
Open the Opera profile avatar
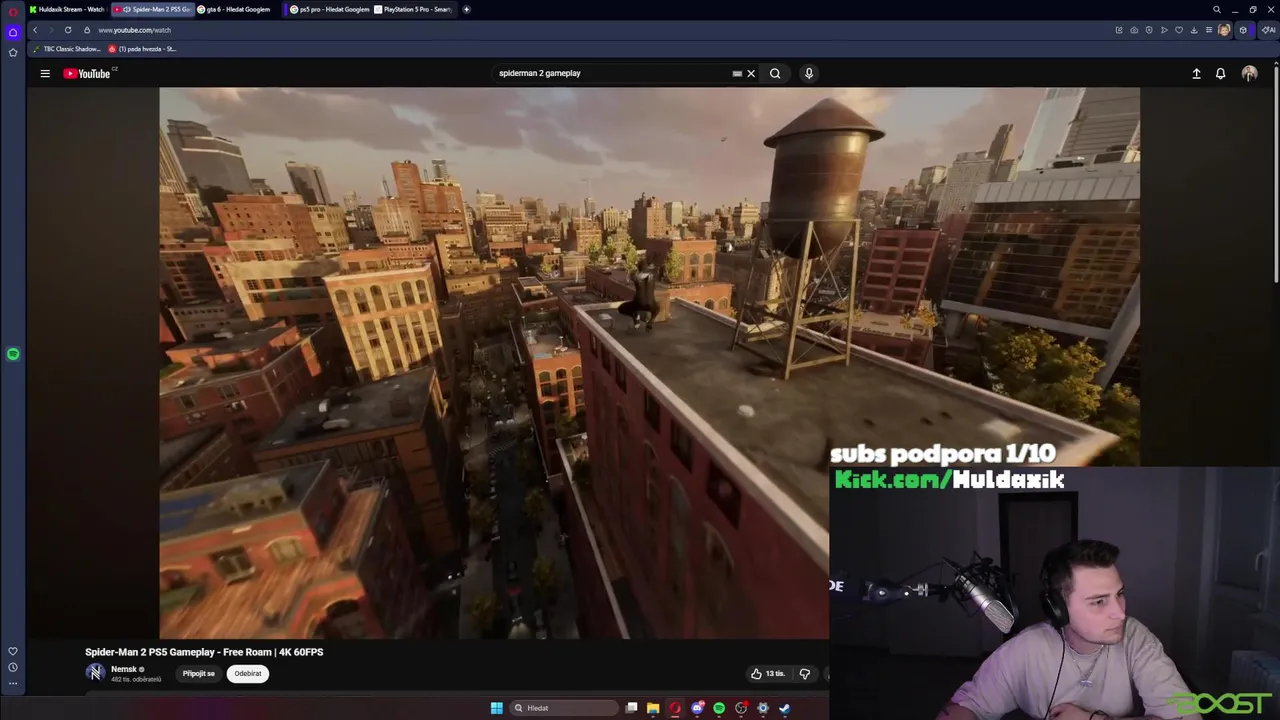(1224, 30)
